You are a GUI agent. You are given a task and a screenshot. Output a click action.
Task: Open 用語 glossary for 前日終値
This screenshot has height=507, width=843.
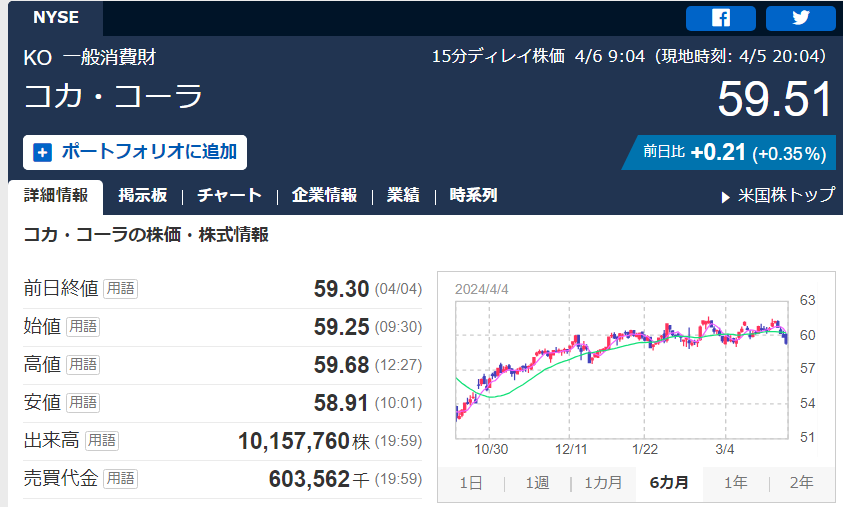pyautogui.click(x=120, y=289)
